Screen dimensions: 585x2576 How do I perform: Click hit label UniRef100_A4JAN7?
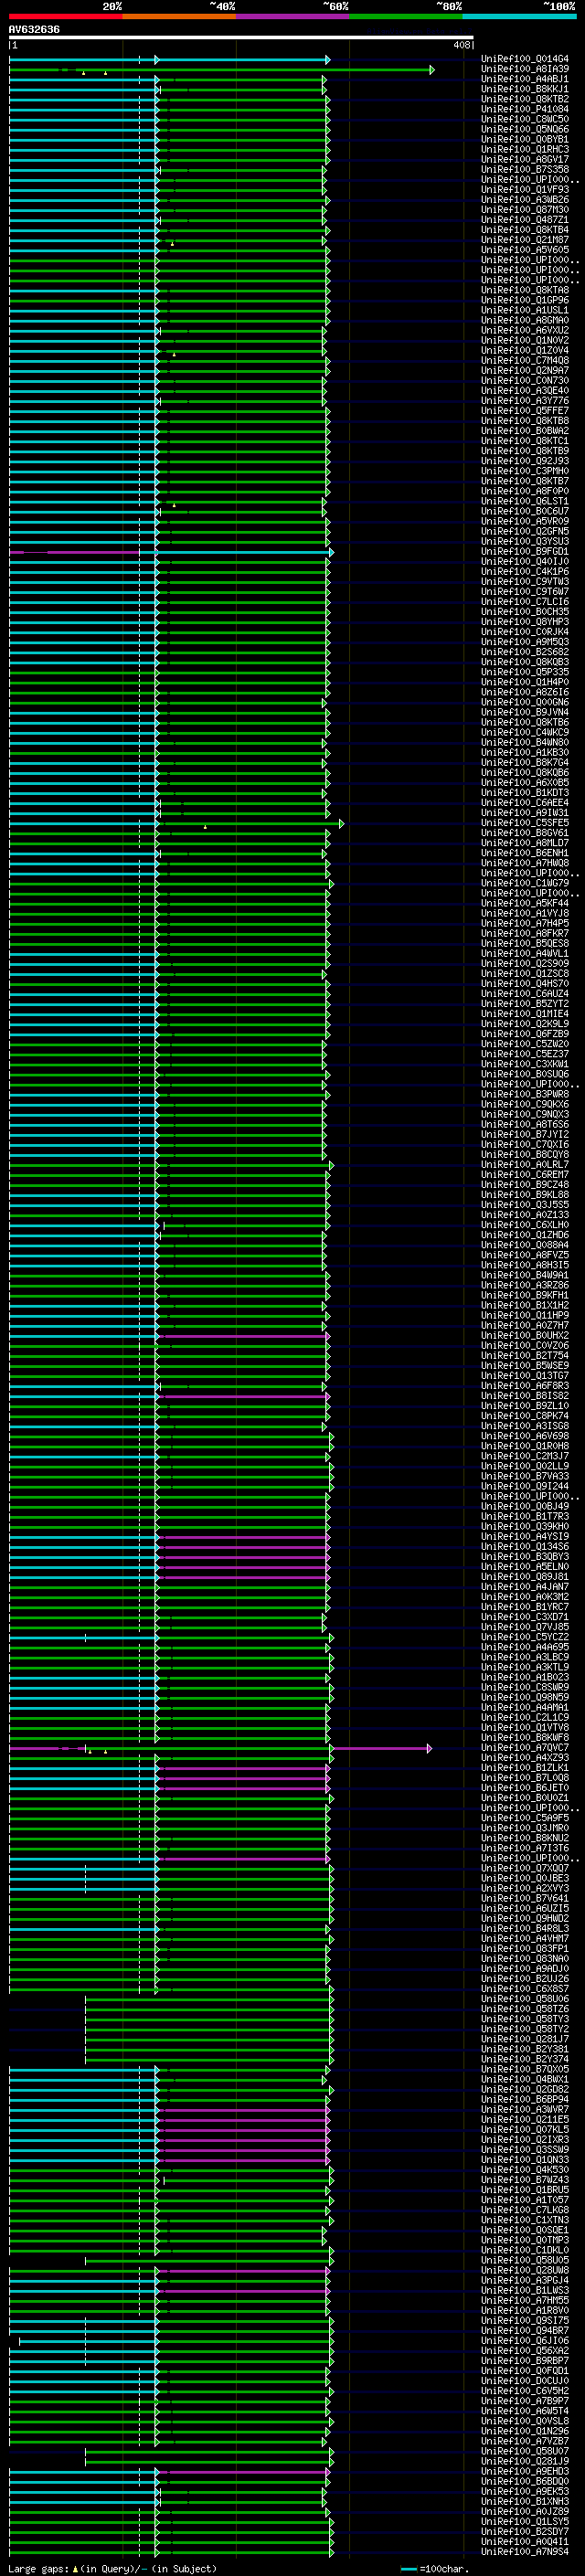(x=524, y=1586)
